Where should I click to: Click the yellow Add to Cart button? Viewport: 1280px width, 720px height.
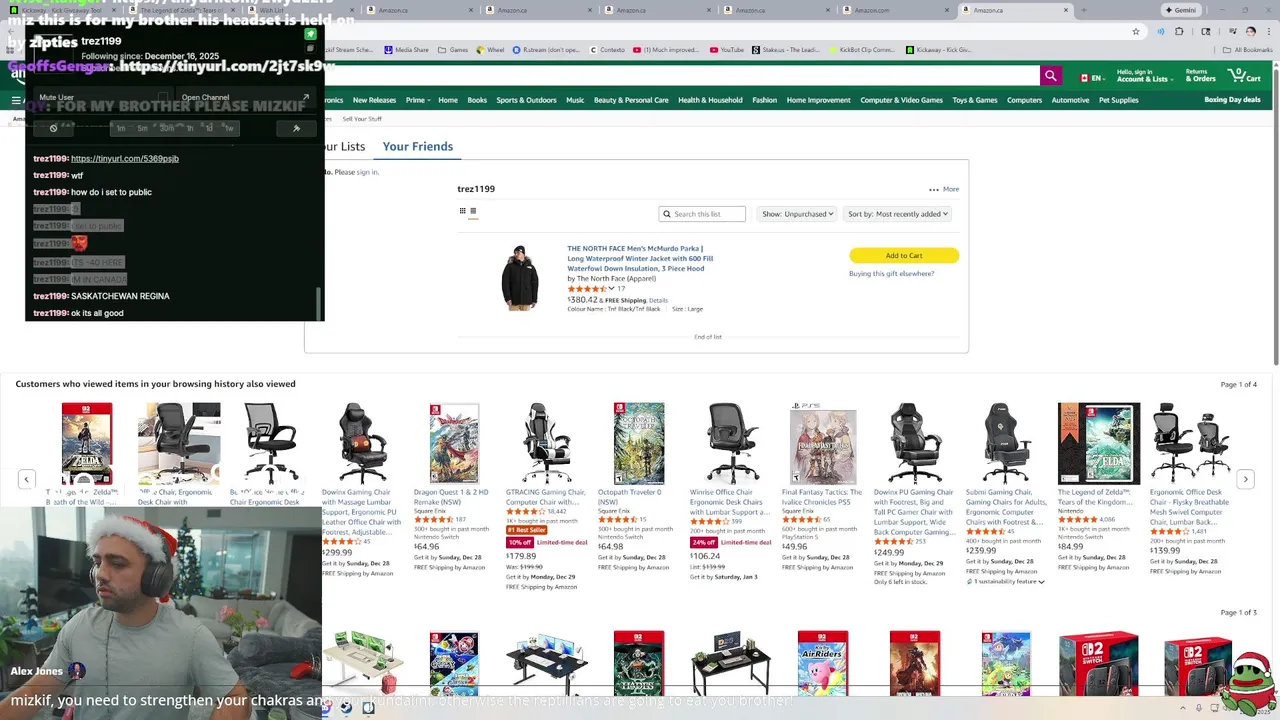[x=904, y=255]
